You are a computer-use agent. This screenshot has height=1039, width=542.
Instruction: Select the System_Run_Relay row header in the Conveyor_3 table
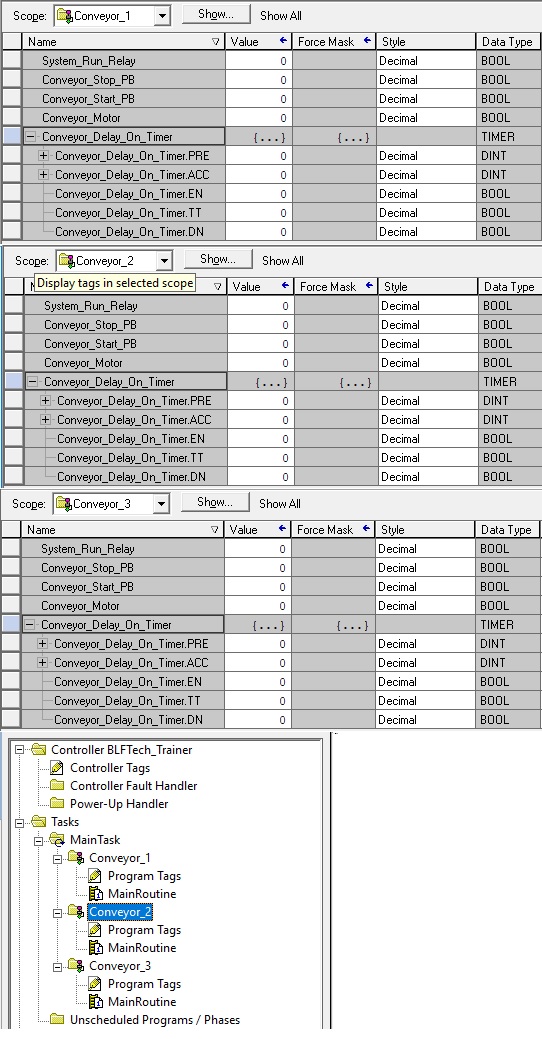click(x=11, y=549)
